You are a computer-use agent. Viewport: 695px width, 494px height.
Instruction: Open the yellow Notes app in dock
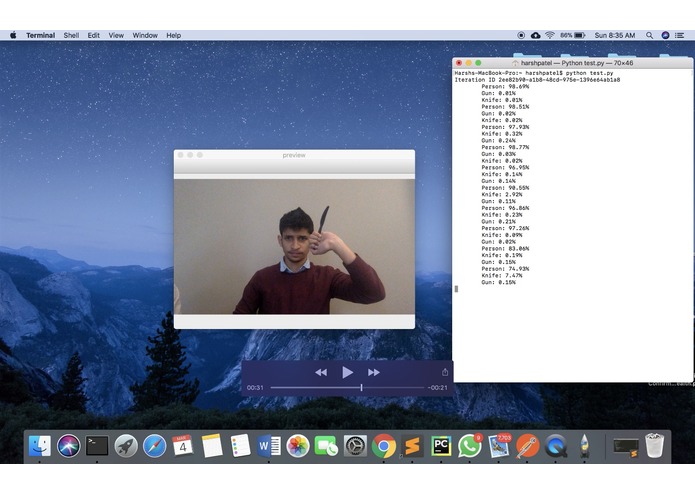[x=212, y=445]
